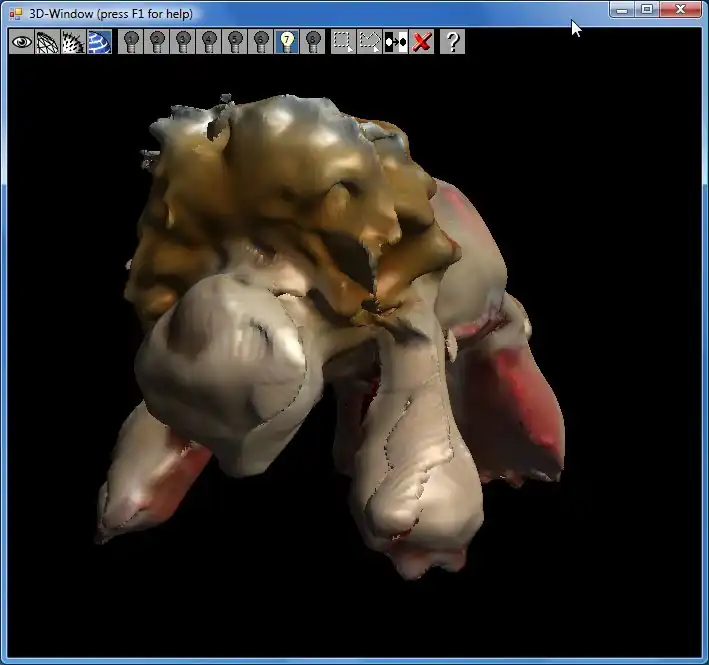Open help with the question mark icon
The width and height of the screenshot is (709, 665).
coord(453,41)
